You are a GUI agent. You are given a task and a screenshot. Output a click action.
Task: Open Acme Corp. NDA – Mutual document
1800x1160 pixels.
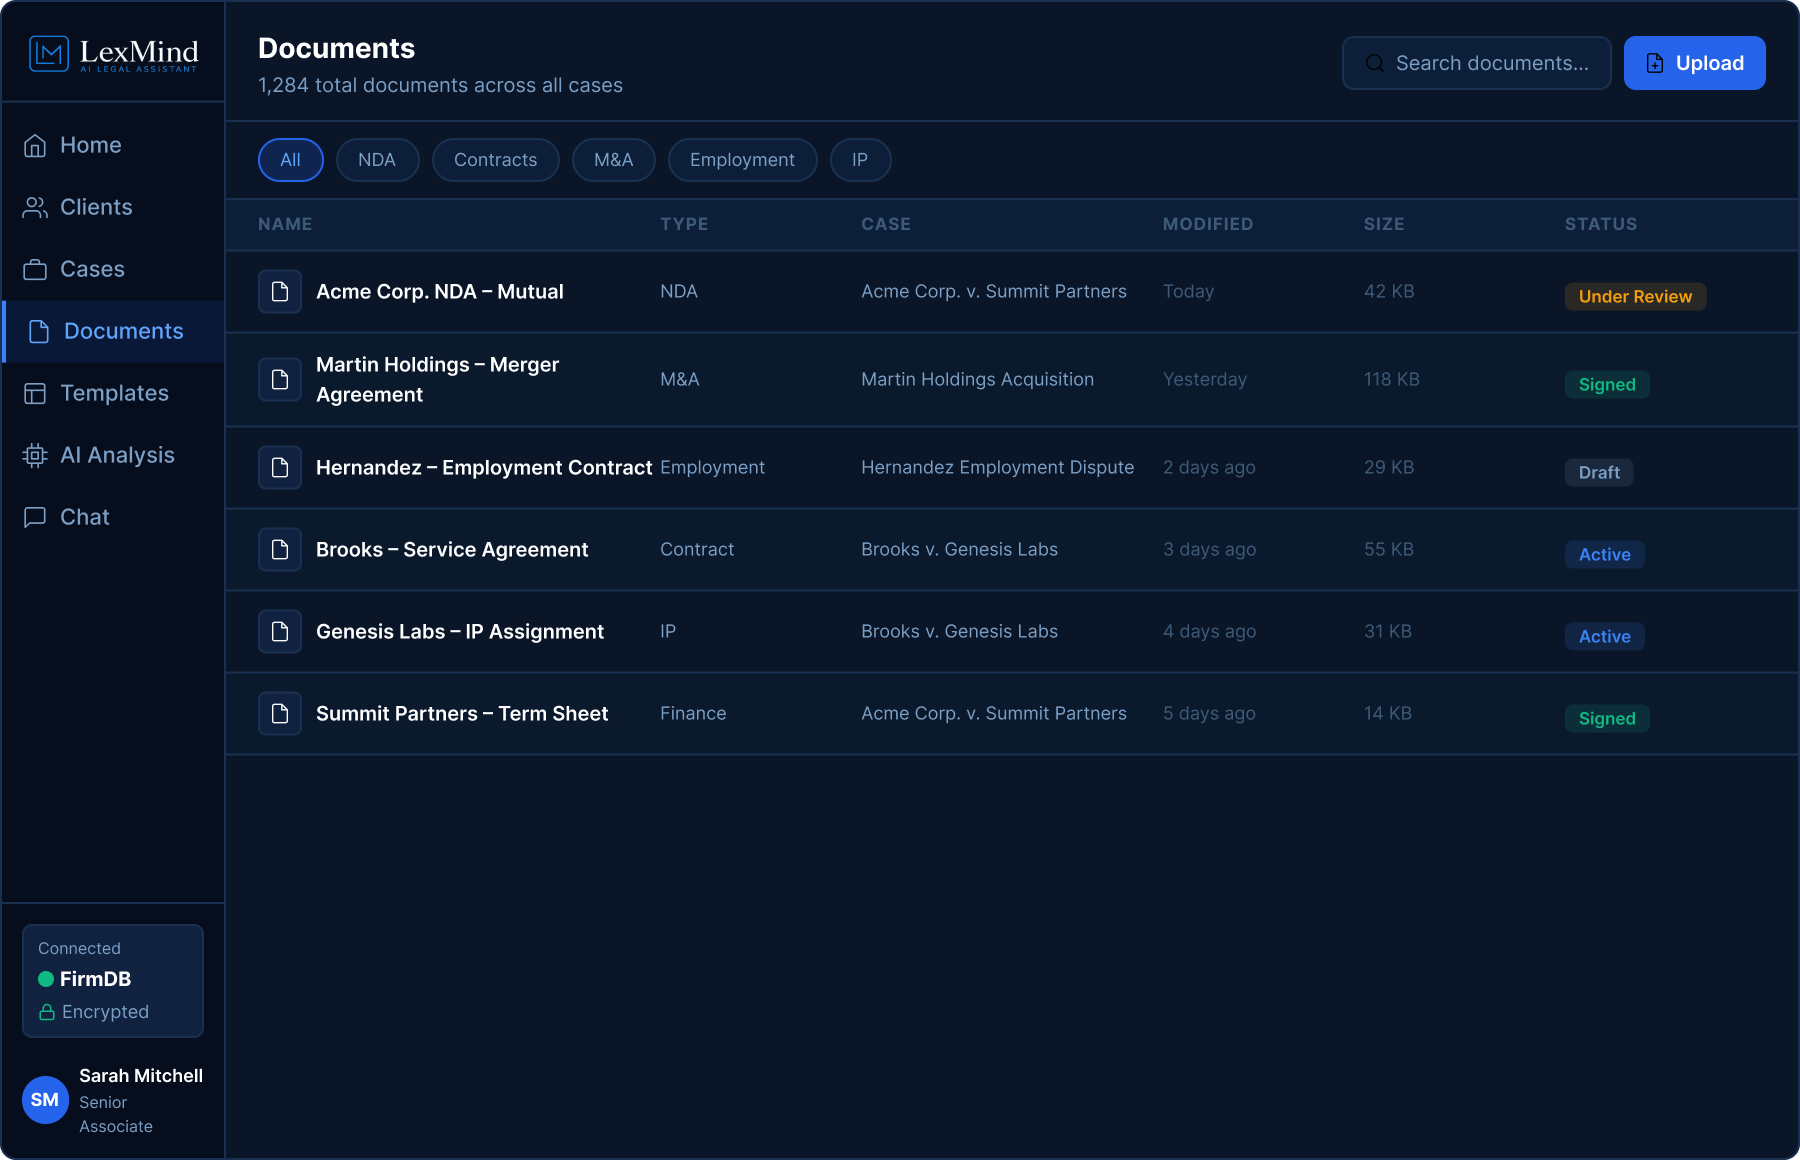440,292
